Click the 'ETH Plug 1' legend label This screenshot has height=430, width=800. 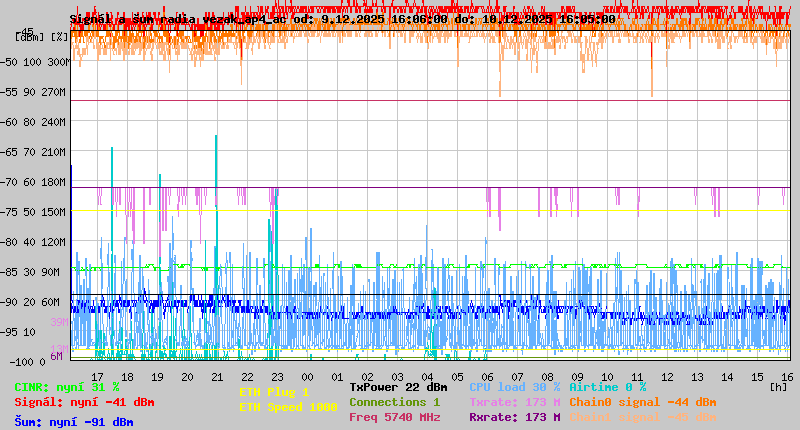(x=274, y=392)
